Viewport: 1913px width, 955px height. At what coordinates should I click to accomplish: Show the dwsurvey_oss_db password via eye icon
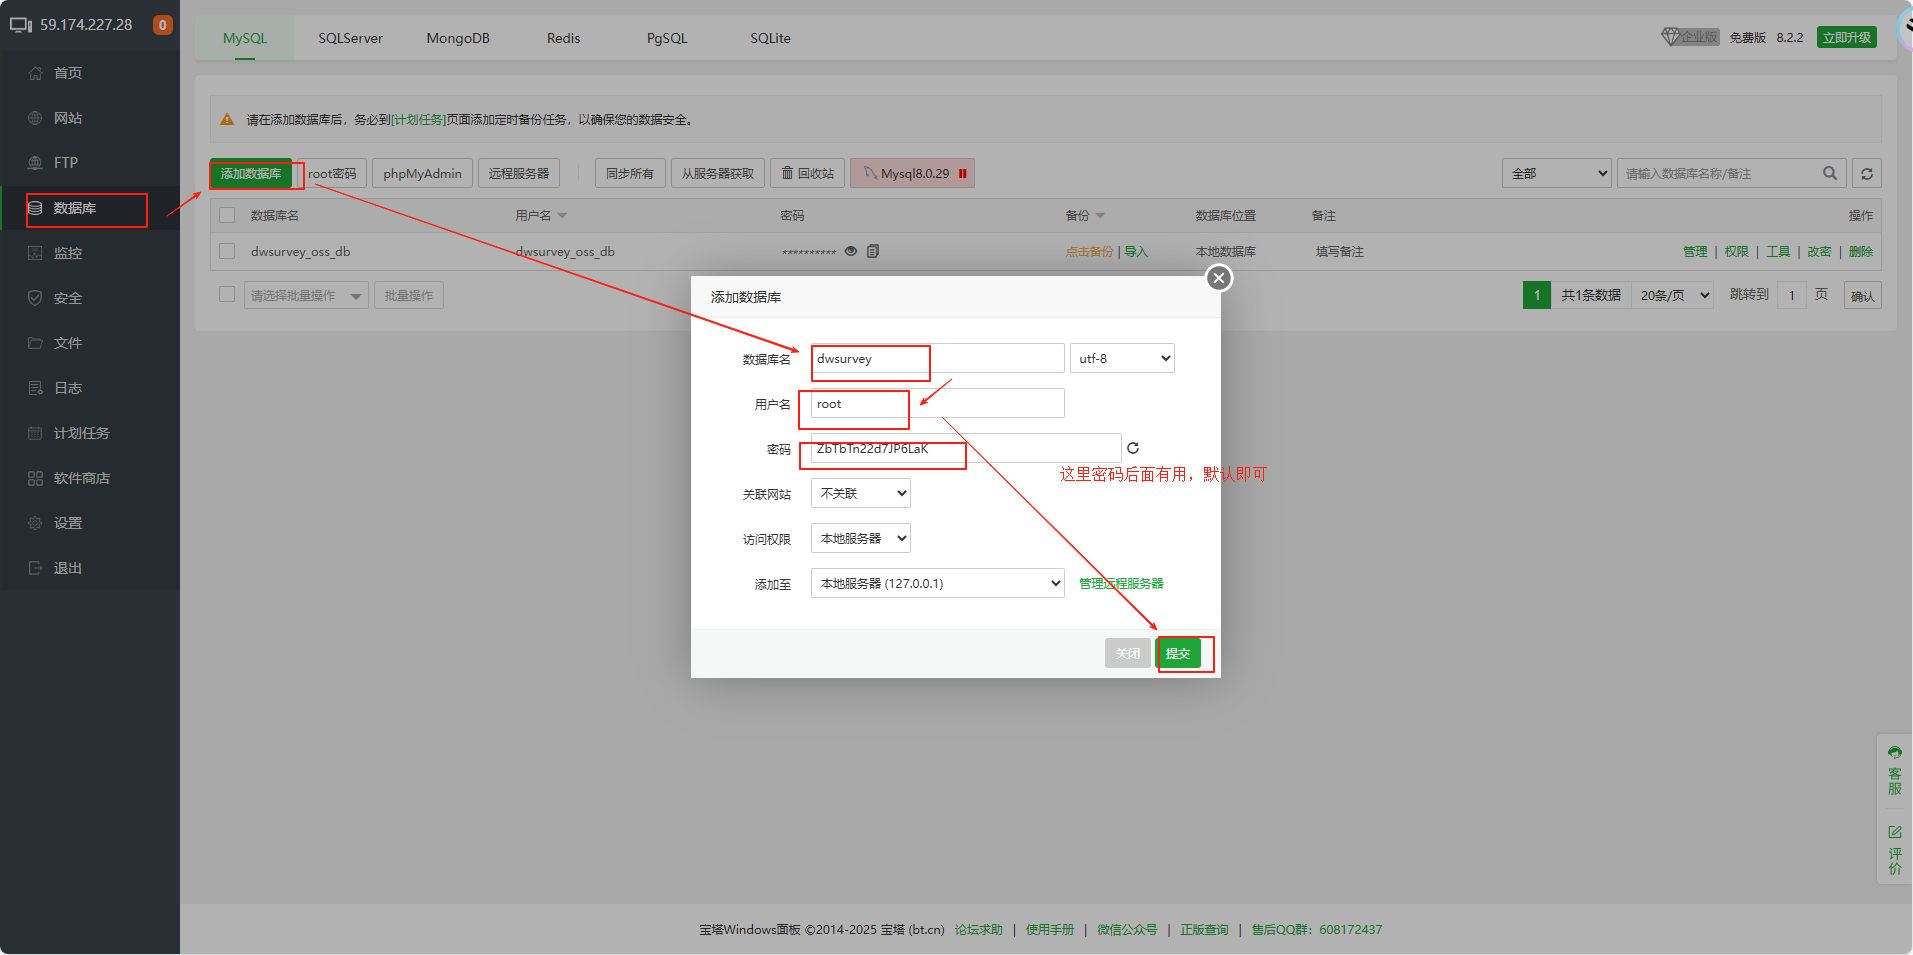point(851,251)
